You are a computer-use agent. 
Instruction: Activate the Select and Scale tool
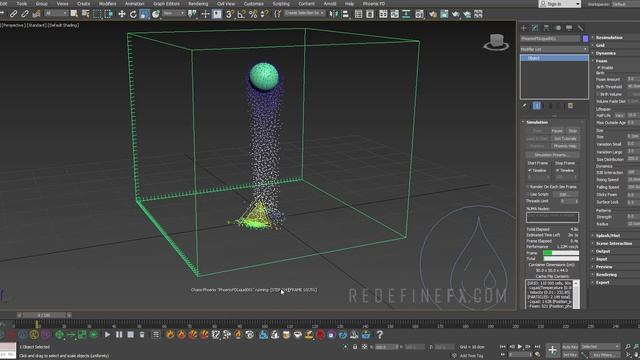tap(144, 14)
